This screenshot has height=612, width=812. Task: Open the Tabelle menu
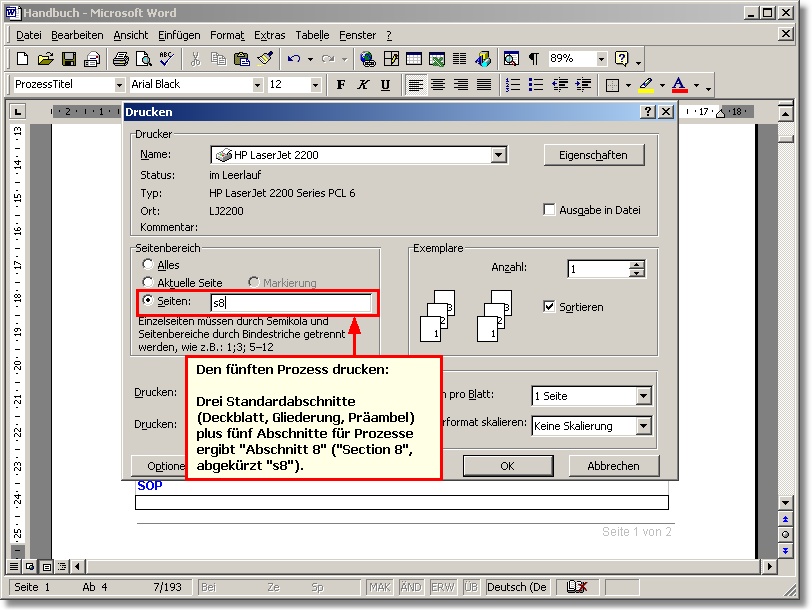point(311,35)
